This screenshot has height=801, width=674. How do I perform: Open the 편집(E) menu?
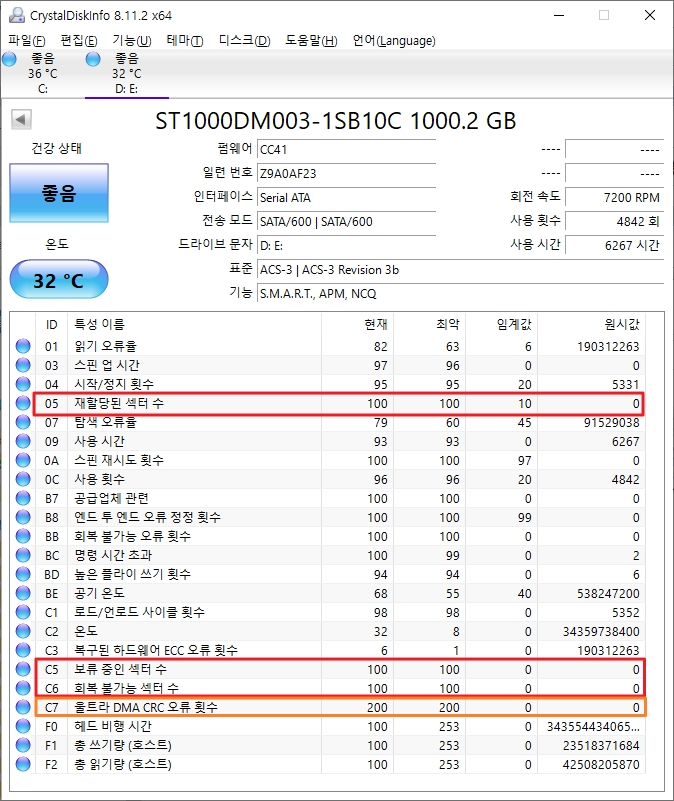pos(79,40)
